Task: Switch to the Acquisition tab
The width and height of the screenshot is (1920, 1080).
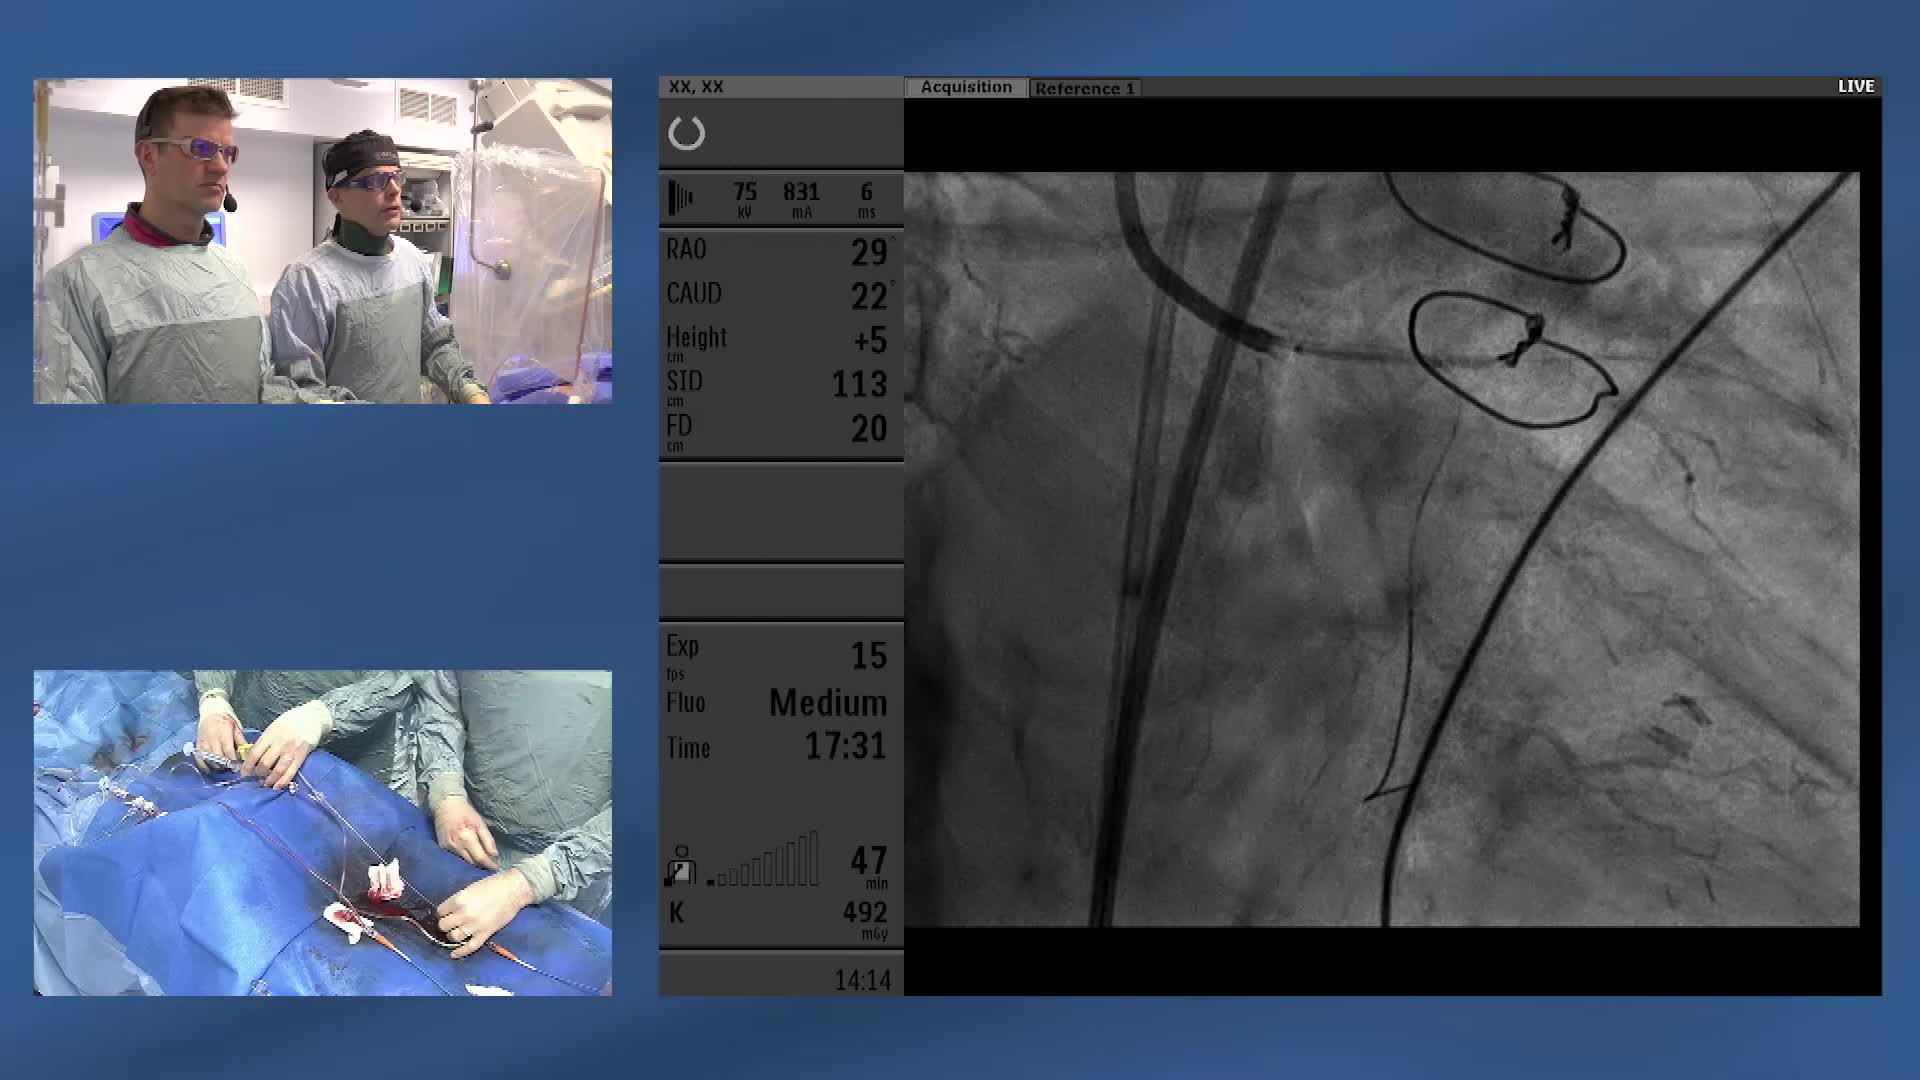Action: [x=965, y=88]
